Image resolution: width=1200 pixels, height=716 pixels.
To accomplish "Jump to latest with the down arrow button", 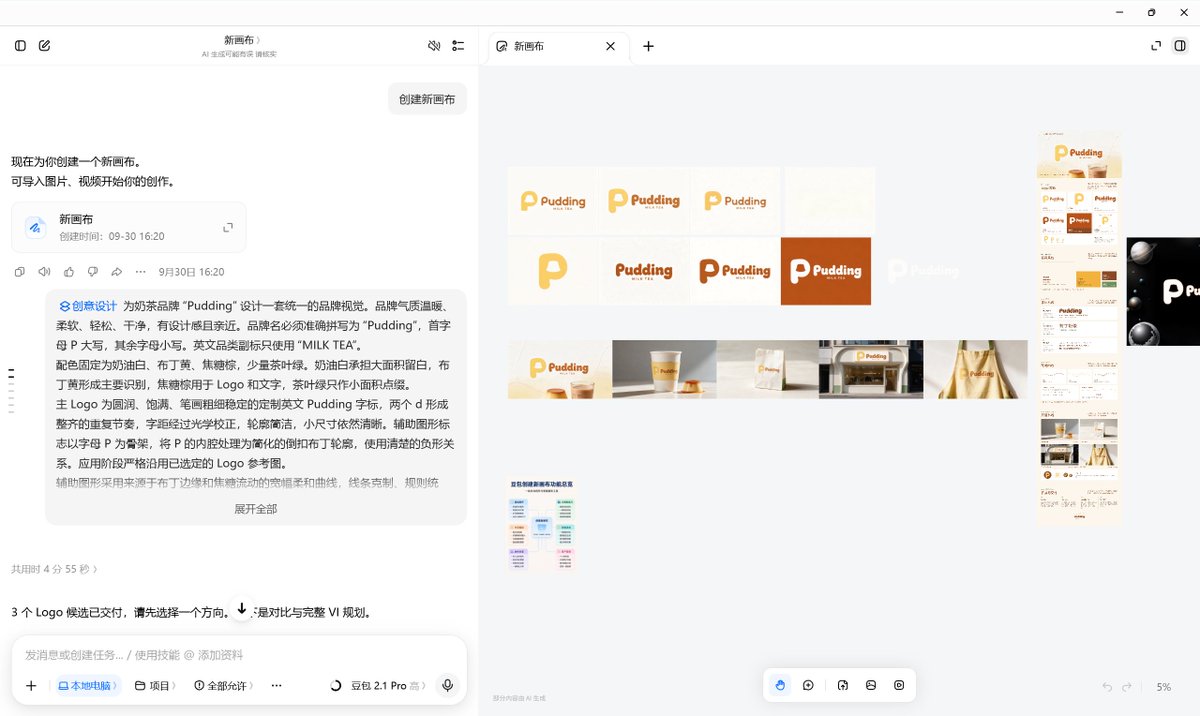I will pyautogui.click(x=241, y=609).
